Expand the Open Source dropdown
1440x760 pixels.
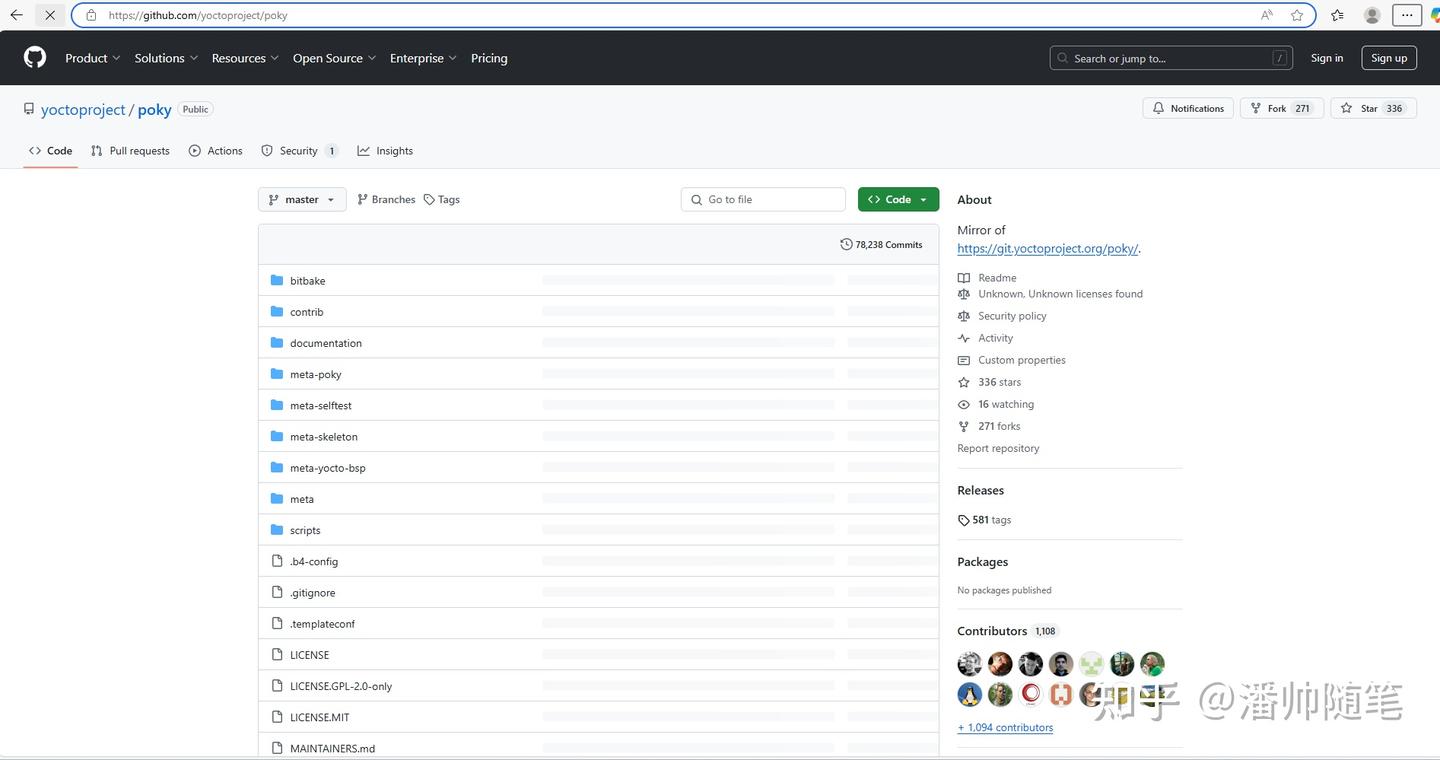[334, 58]
